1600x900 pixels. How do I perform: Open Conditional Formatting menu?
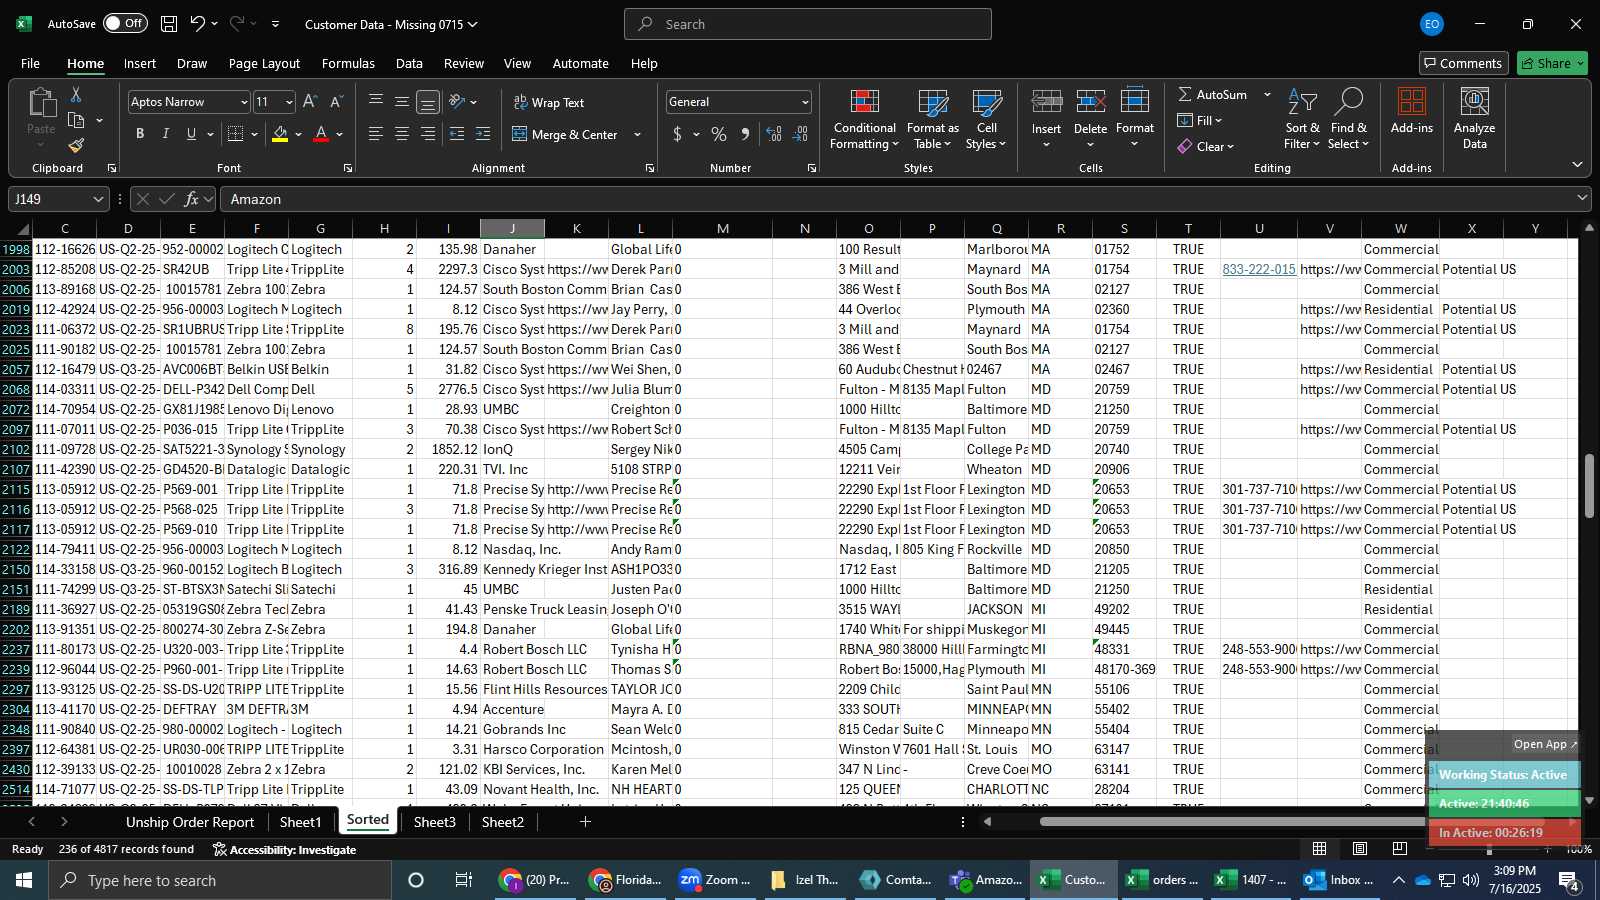pos(864,120)
